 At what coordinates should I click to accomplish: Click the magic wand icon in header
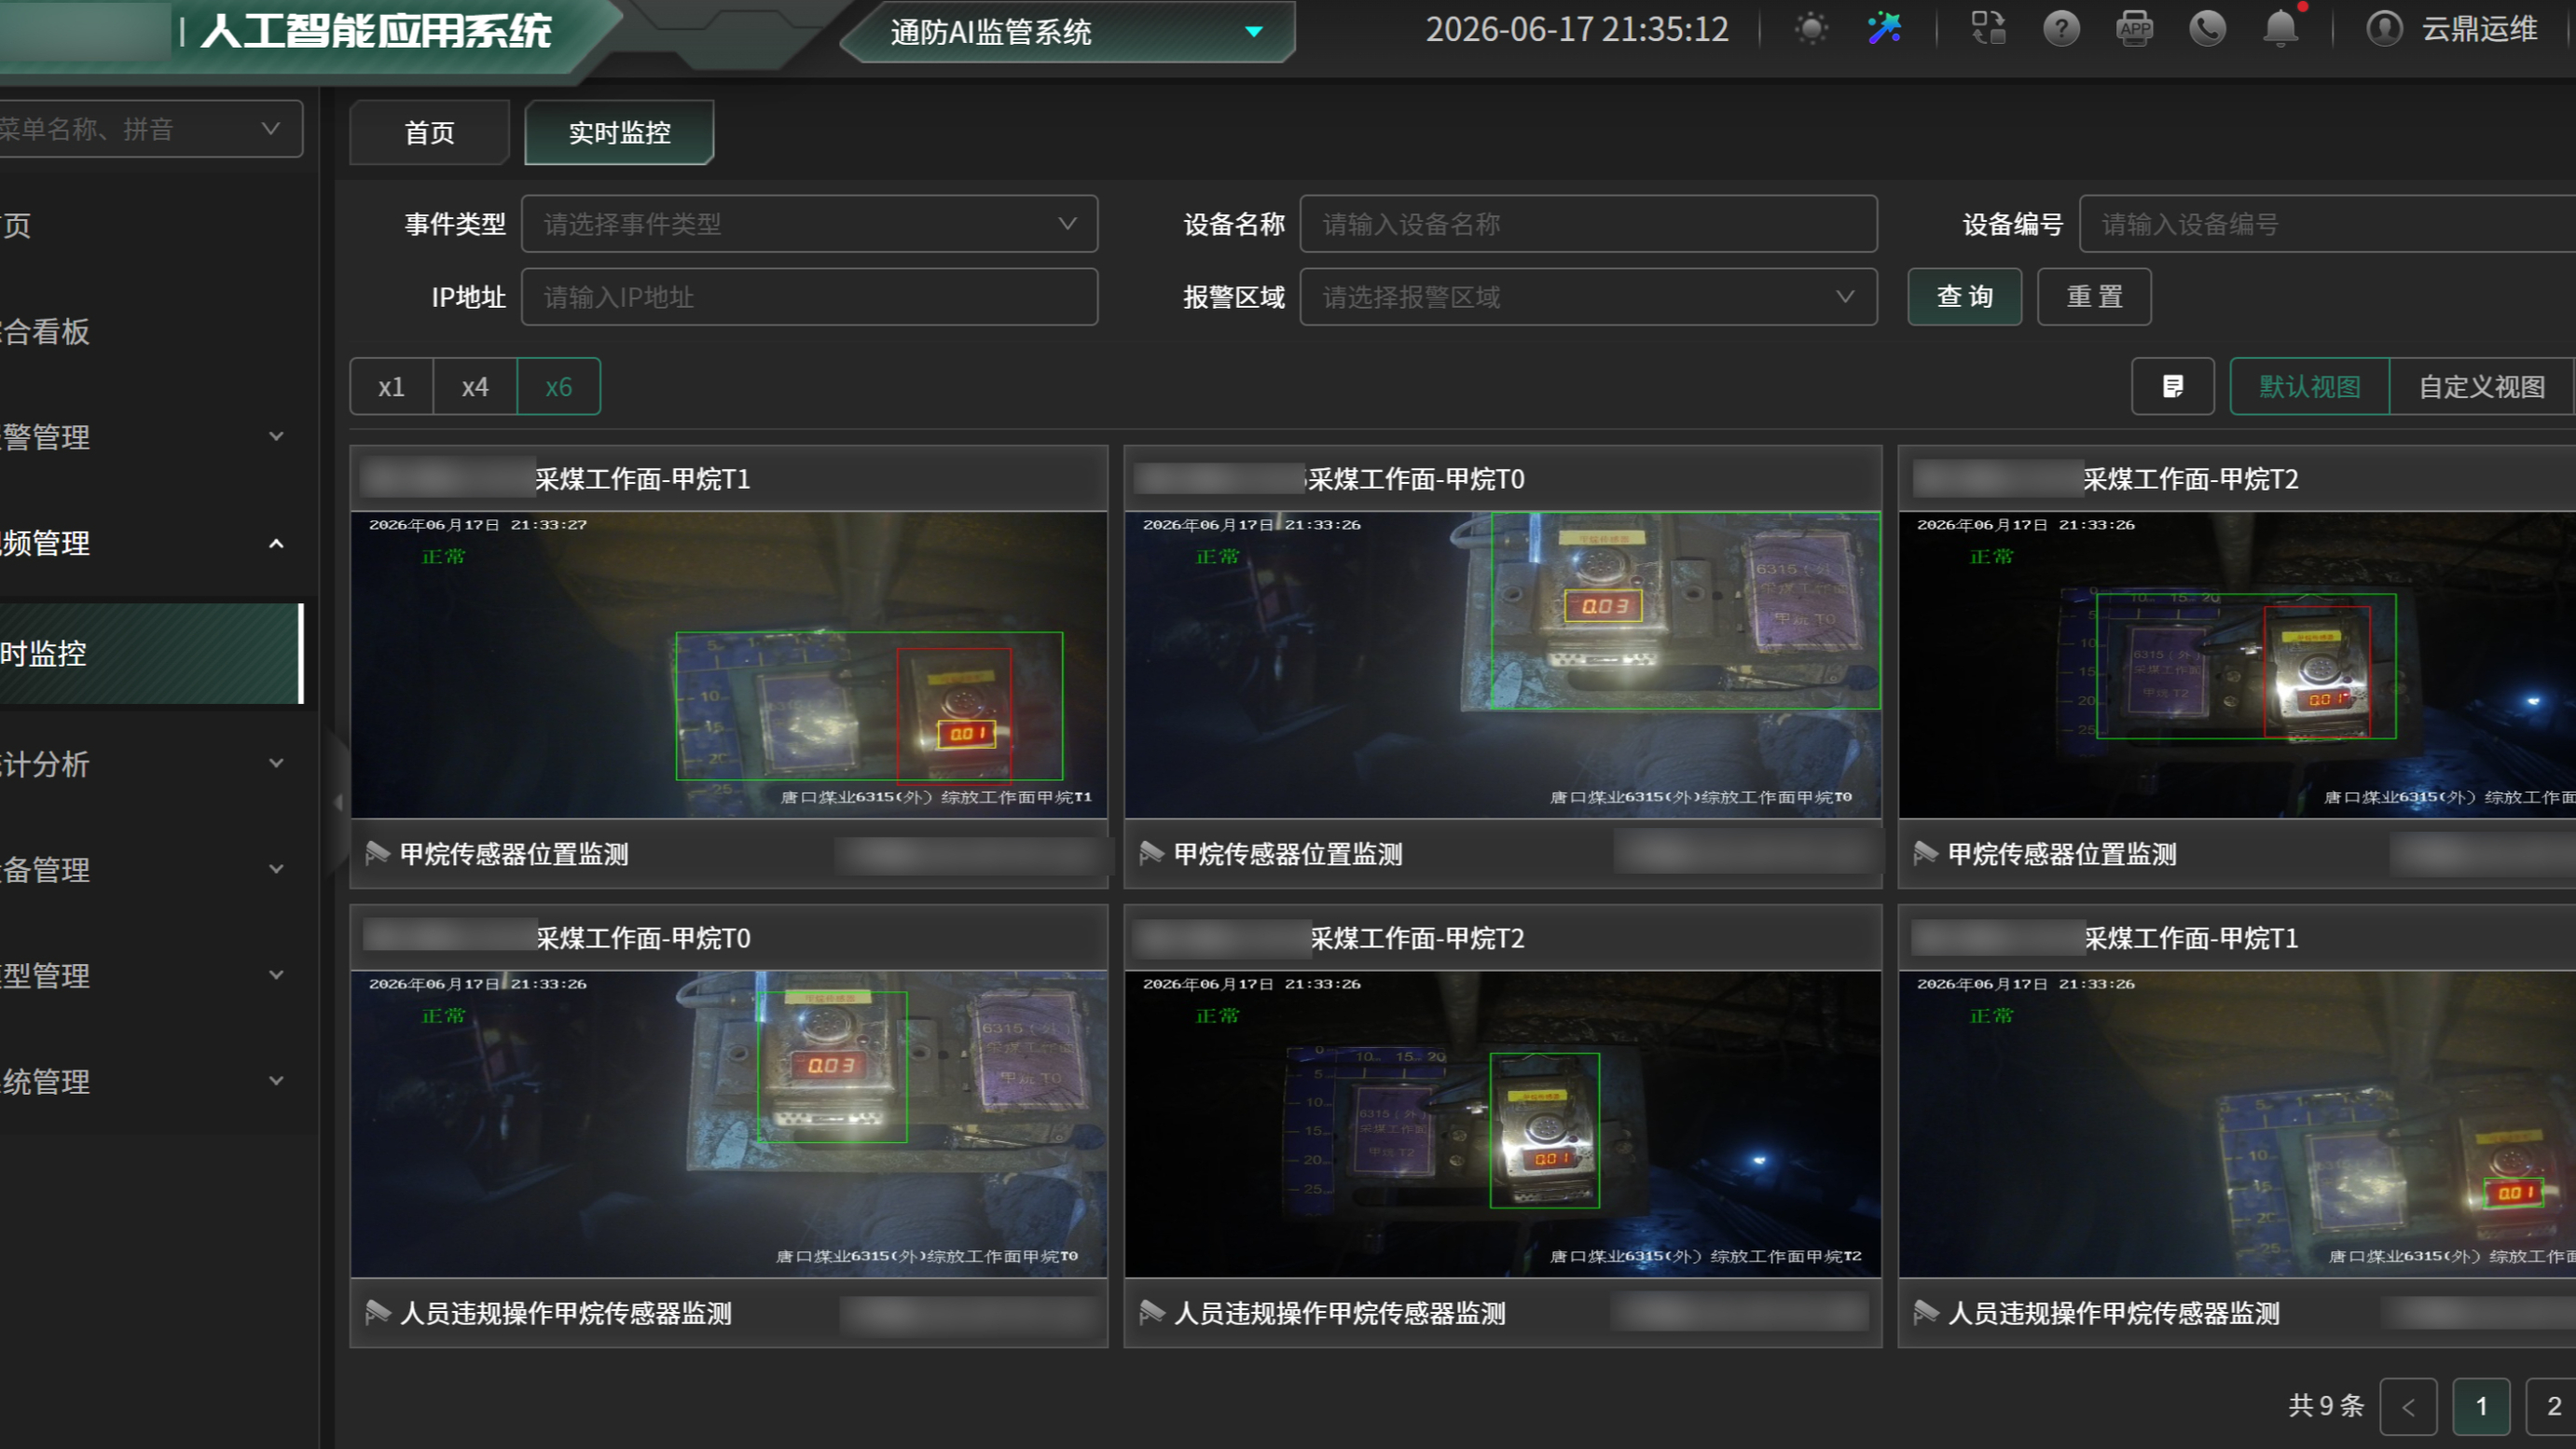[1884, 29]
